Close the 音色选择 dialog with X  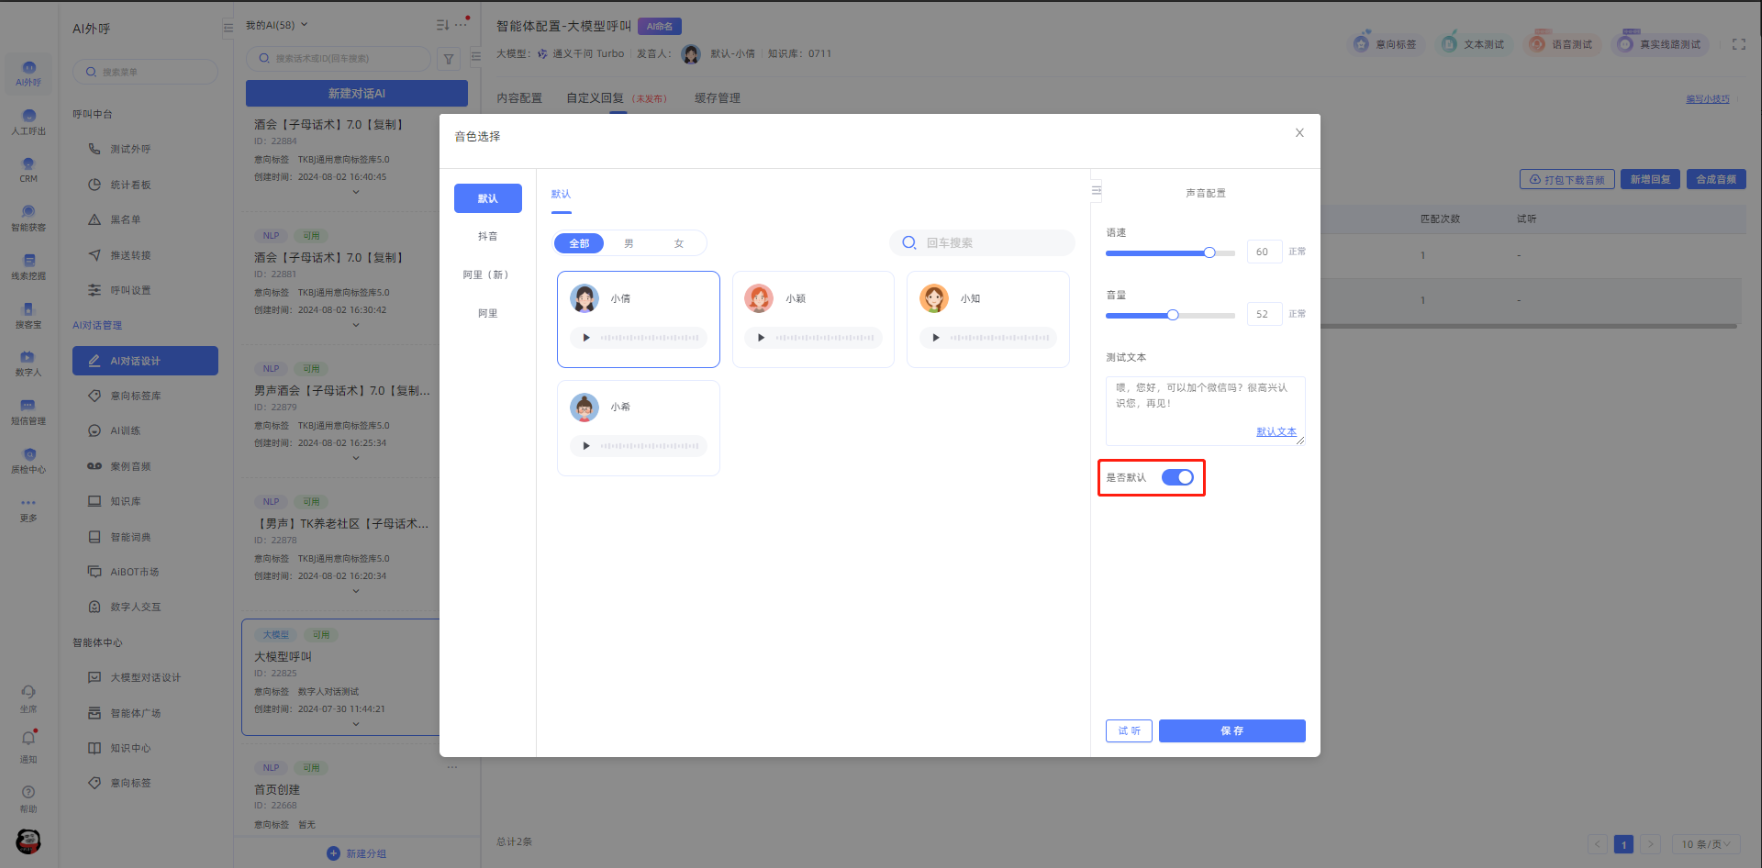[x=1299, y=133]
